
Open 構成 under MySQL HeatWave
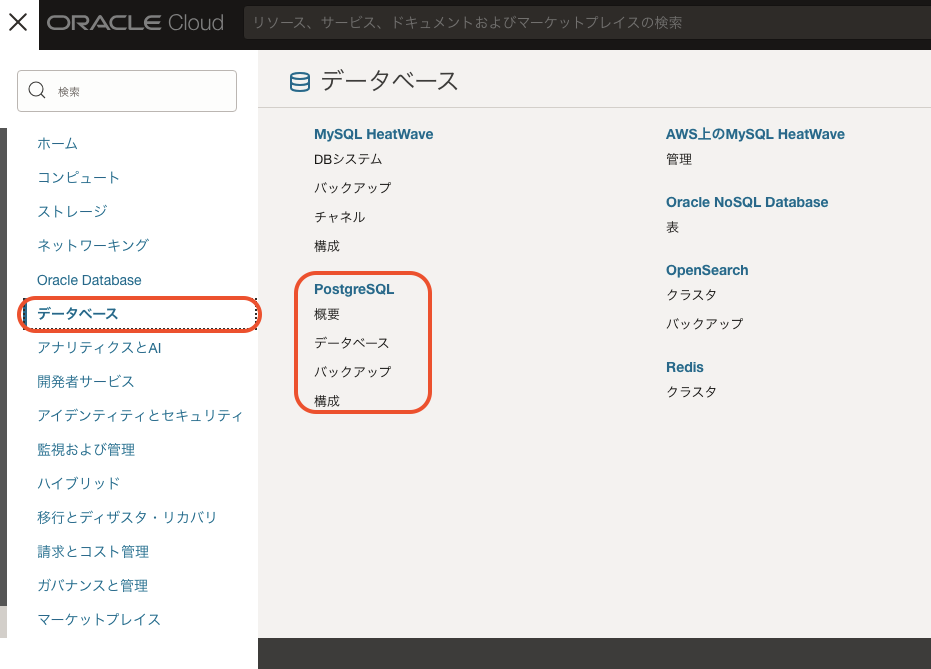[x=327, y=246]
